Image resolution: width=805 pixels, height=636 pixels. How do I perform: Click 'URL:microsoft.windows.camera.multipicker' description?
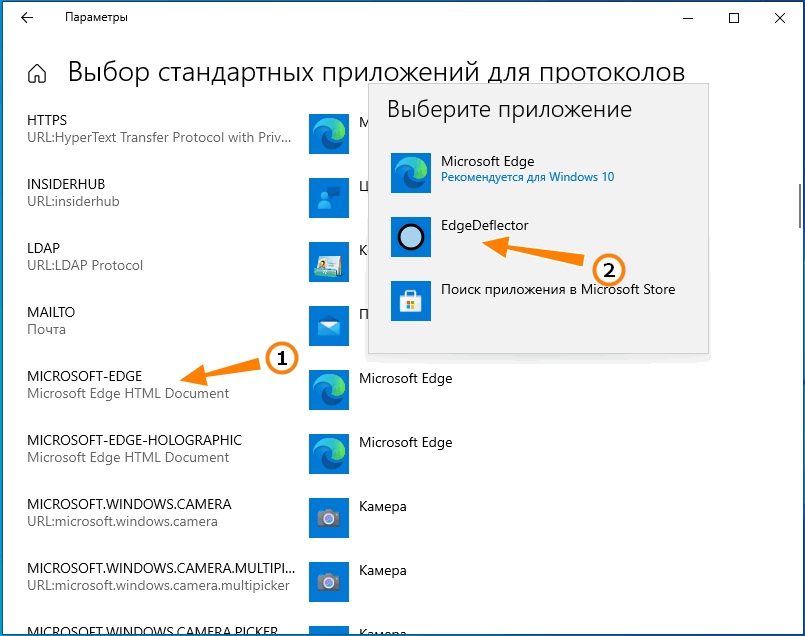tap(158, 586)
